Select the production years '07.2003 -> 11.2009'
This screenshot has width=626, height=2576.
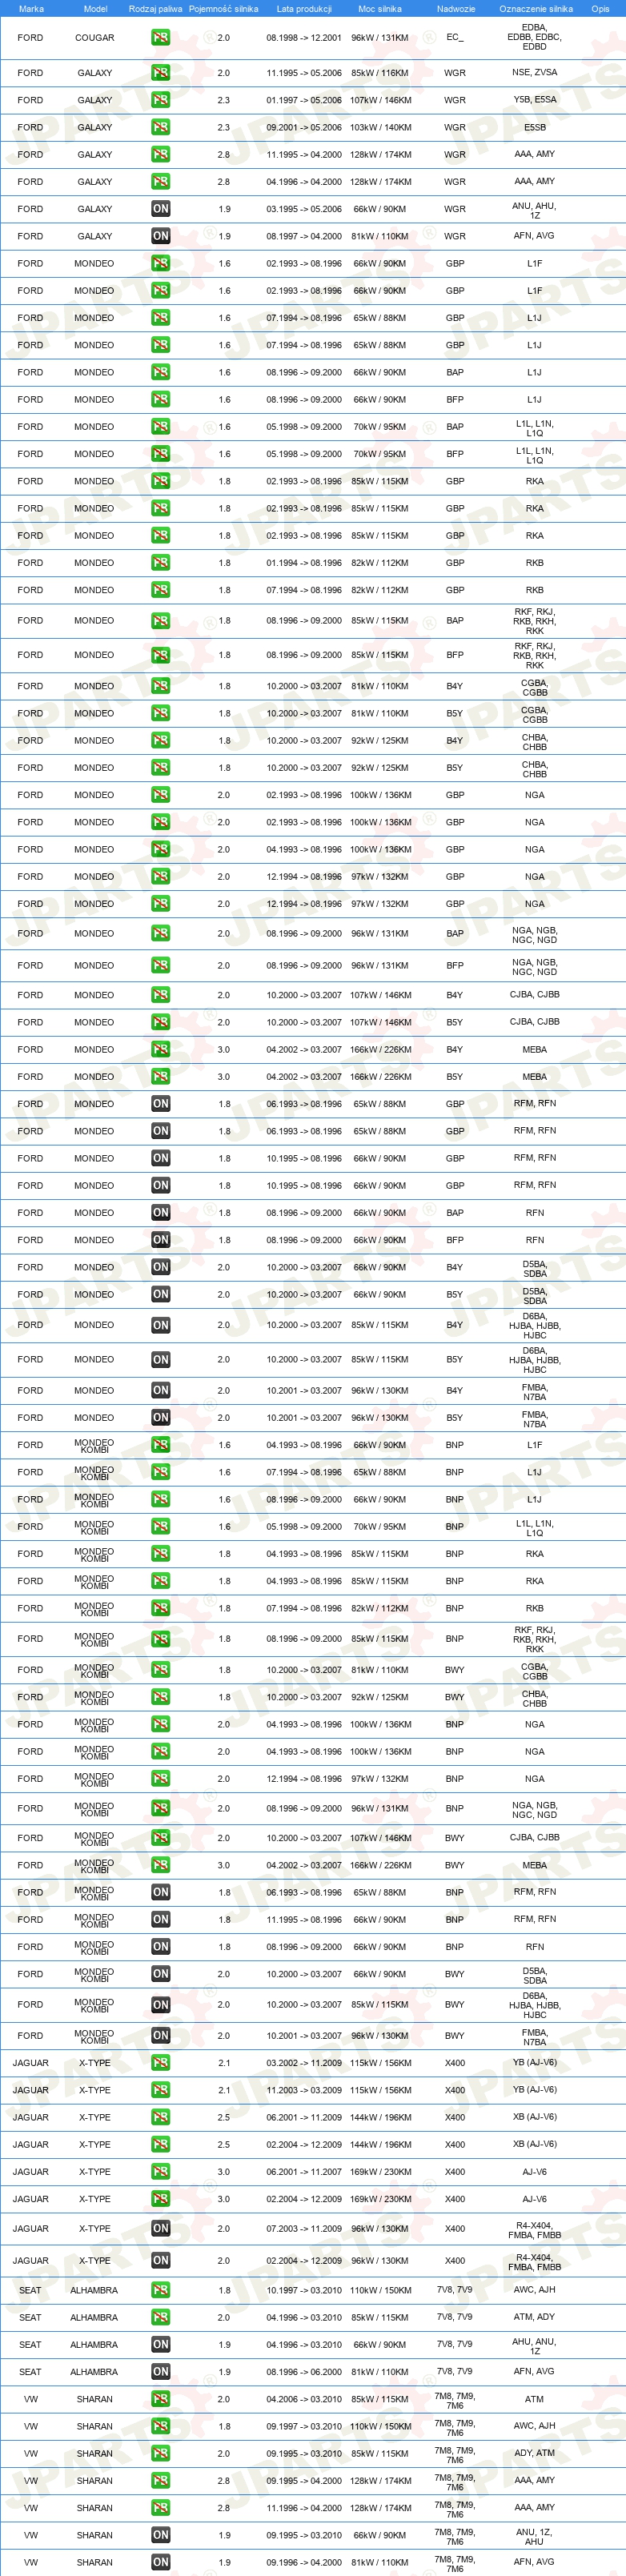pos(304,2228)
